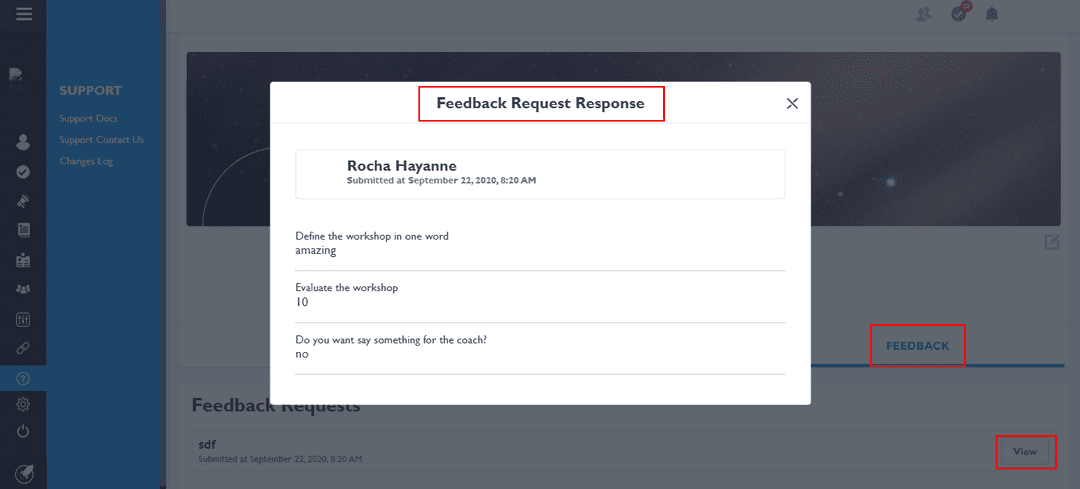Open the Support Contact Us link
Viewport: 1080px width, 489px height.
point(101,140)
